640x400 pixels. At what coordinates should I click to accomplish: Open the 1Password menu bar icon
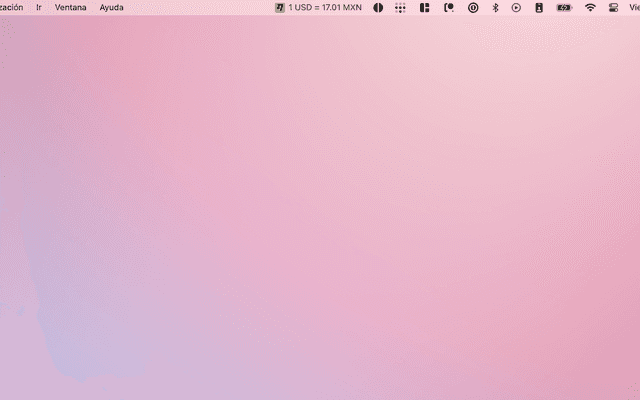473,7
